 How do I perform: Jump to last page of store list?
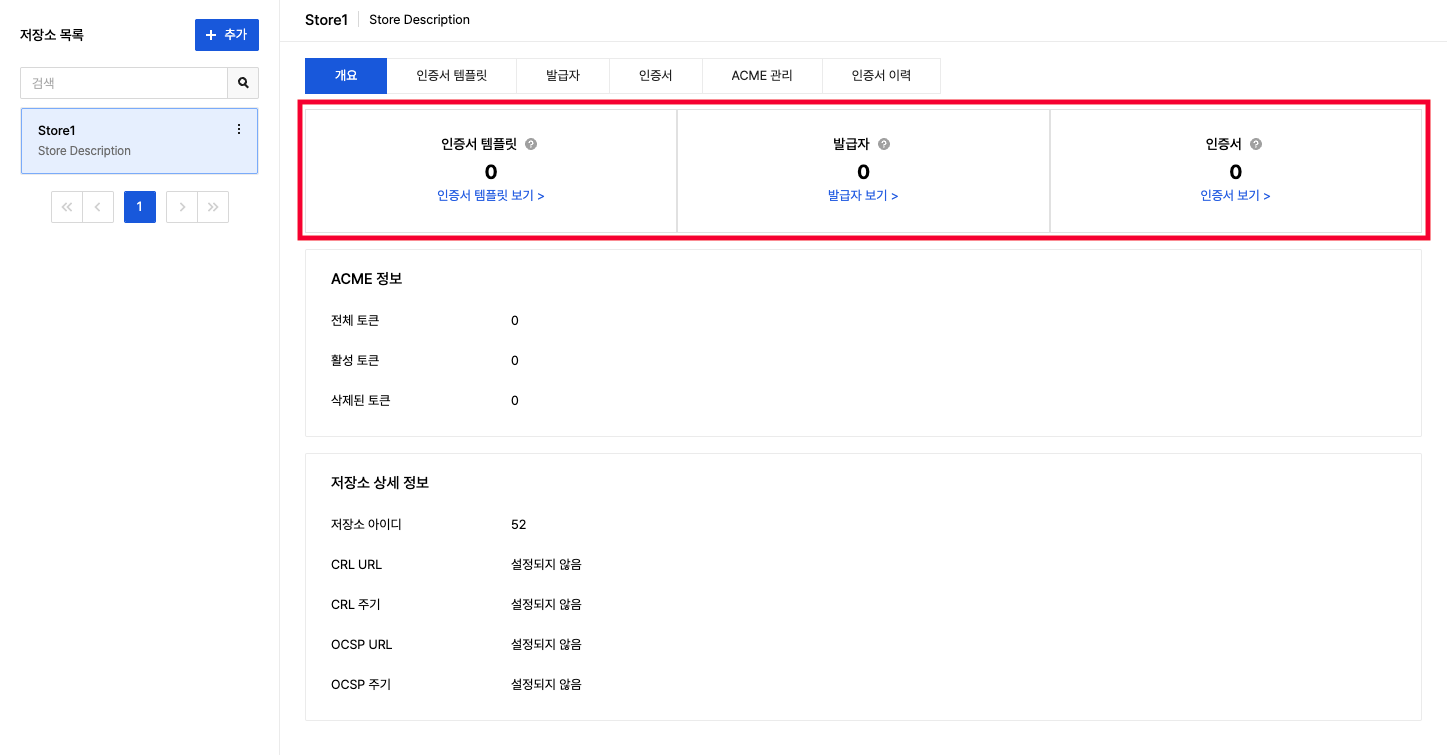coord(213,207)
